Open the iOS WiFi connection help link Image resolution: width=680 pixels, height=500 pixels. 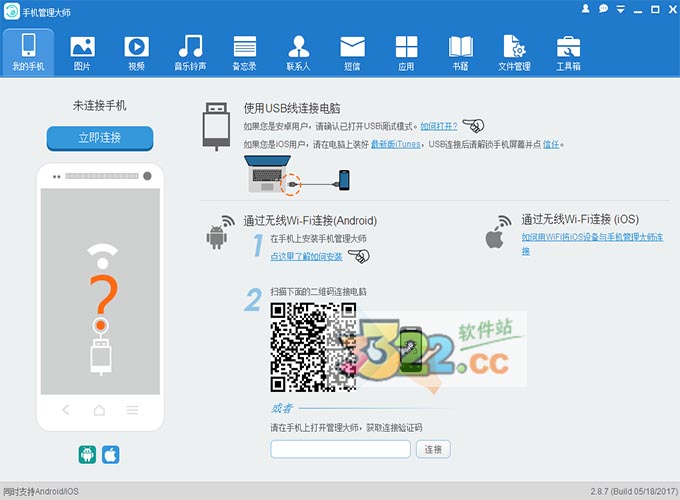tap(592, 244)
